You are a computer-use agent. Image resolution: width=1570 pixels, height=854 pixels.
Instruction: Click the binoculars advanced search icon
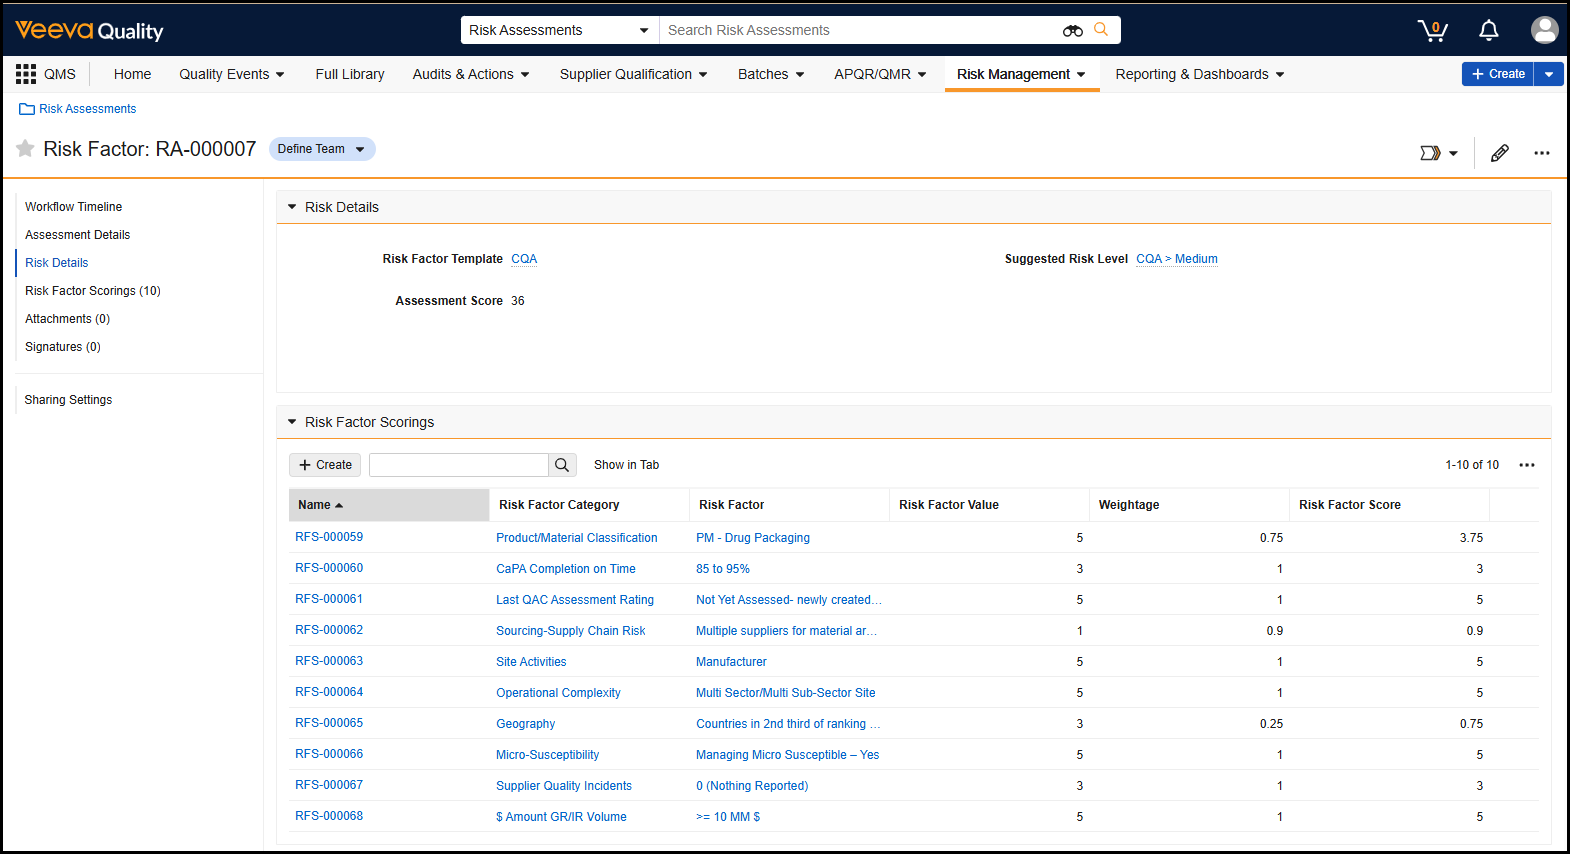click(1072, 31)
